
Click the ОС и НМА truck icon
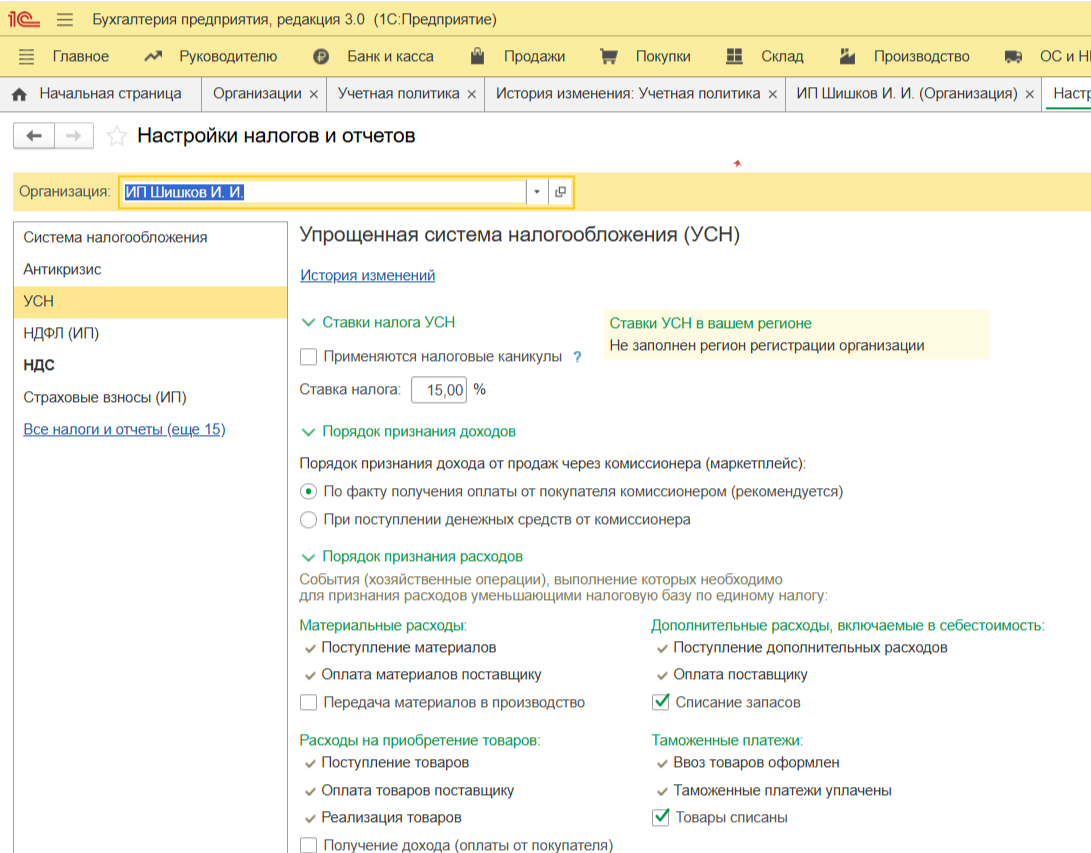pyautogui.click(x=1013, y=57)
